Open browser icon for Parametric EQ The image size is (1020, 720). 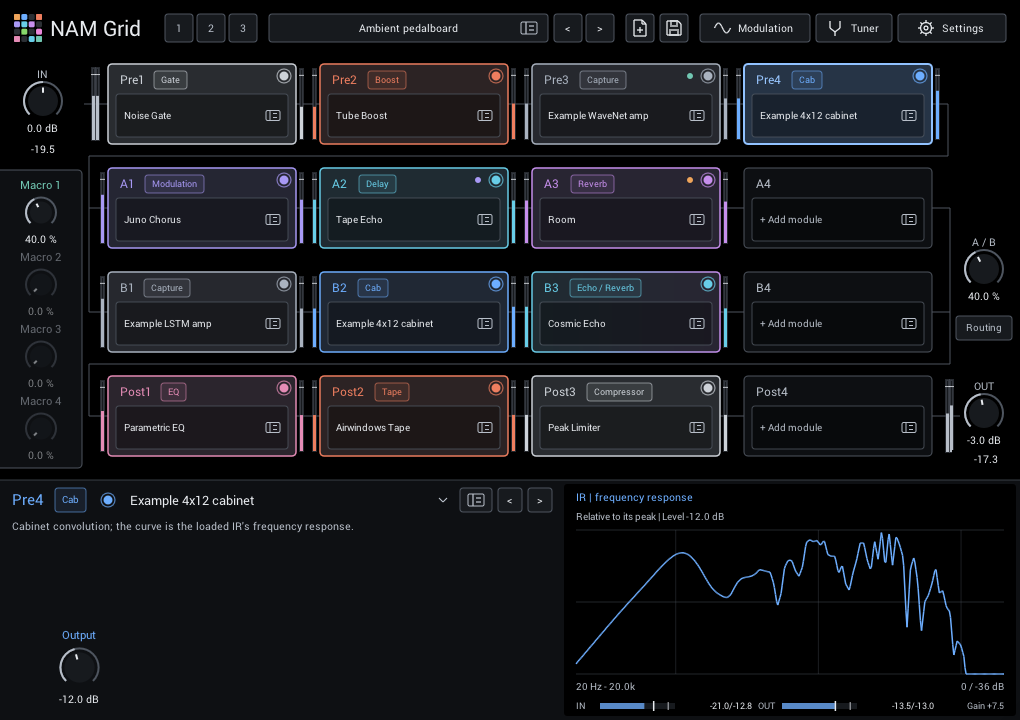tap(273, 428)
